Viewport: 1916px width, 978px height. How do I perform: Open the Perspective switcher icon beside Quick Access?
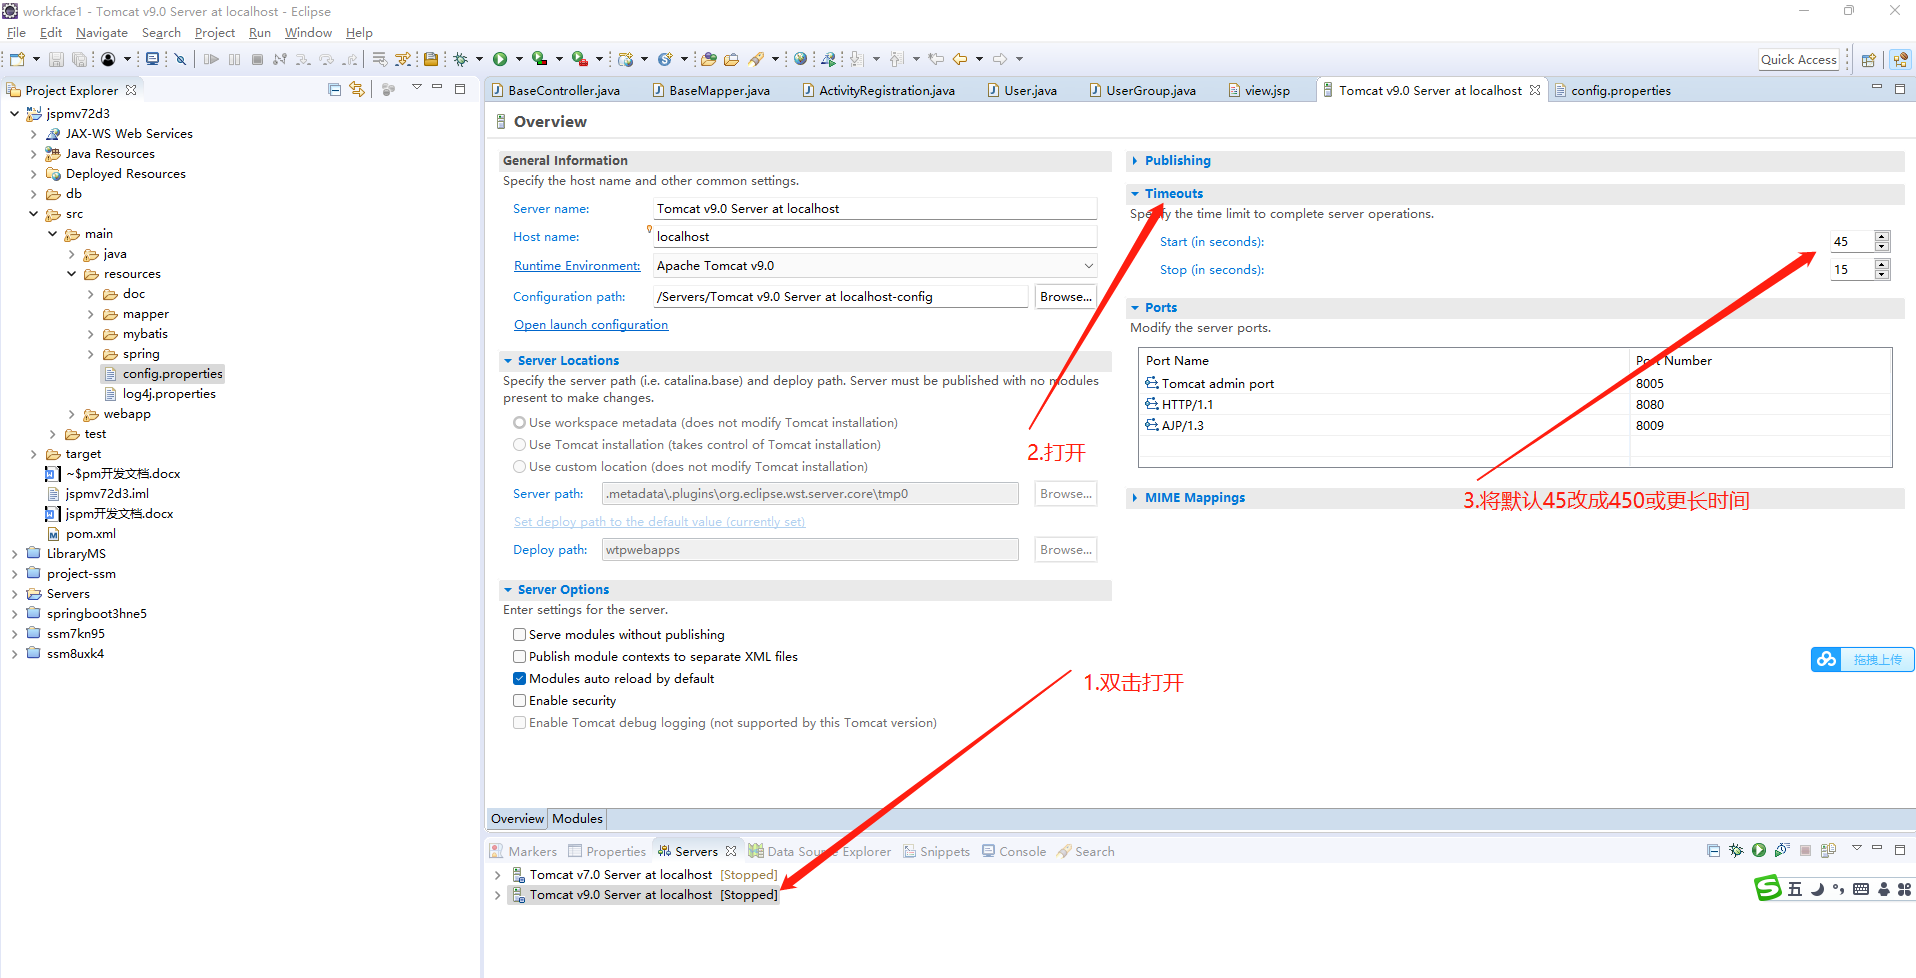click(1868, 59)
